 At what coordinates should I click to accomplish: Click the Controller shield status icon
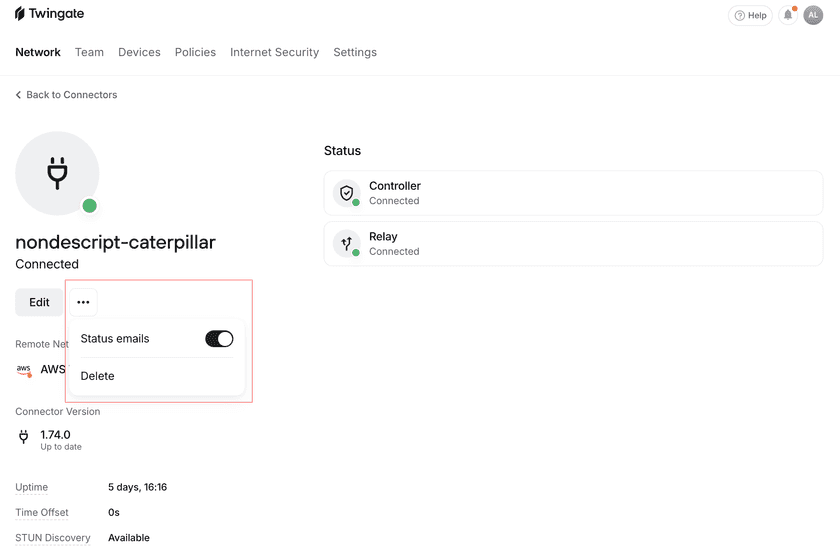click(x=347, y=193)
